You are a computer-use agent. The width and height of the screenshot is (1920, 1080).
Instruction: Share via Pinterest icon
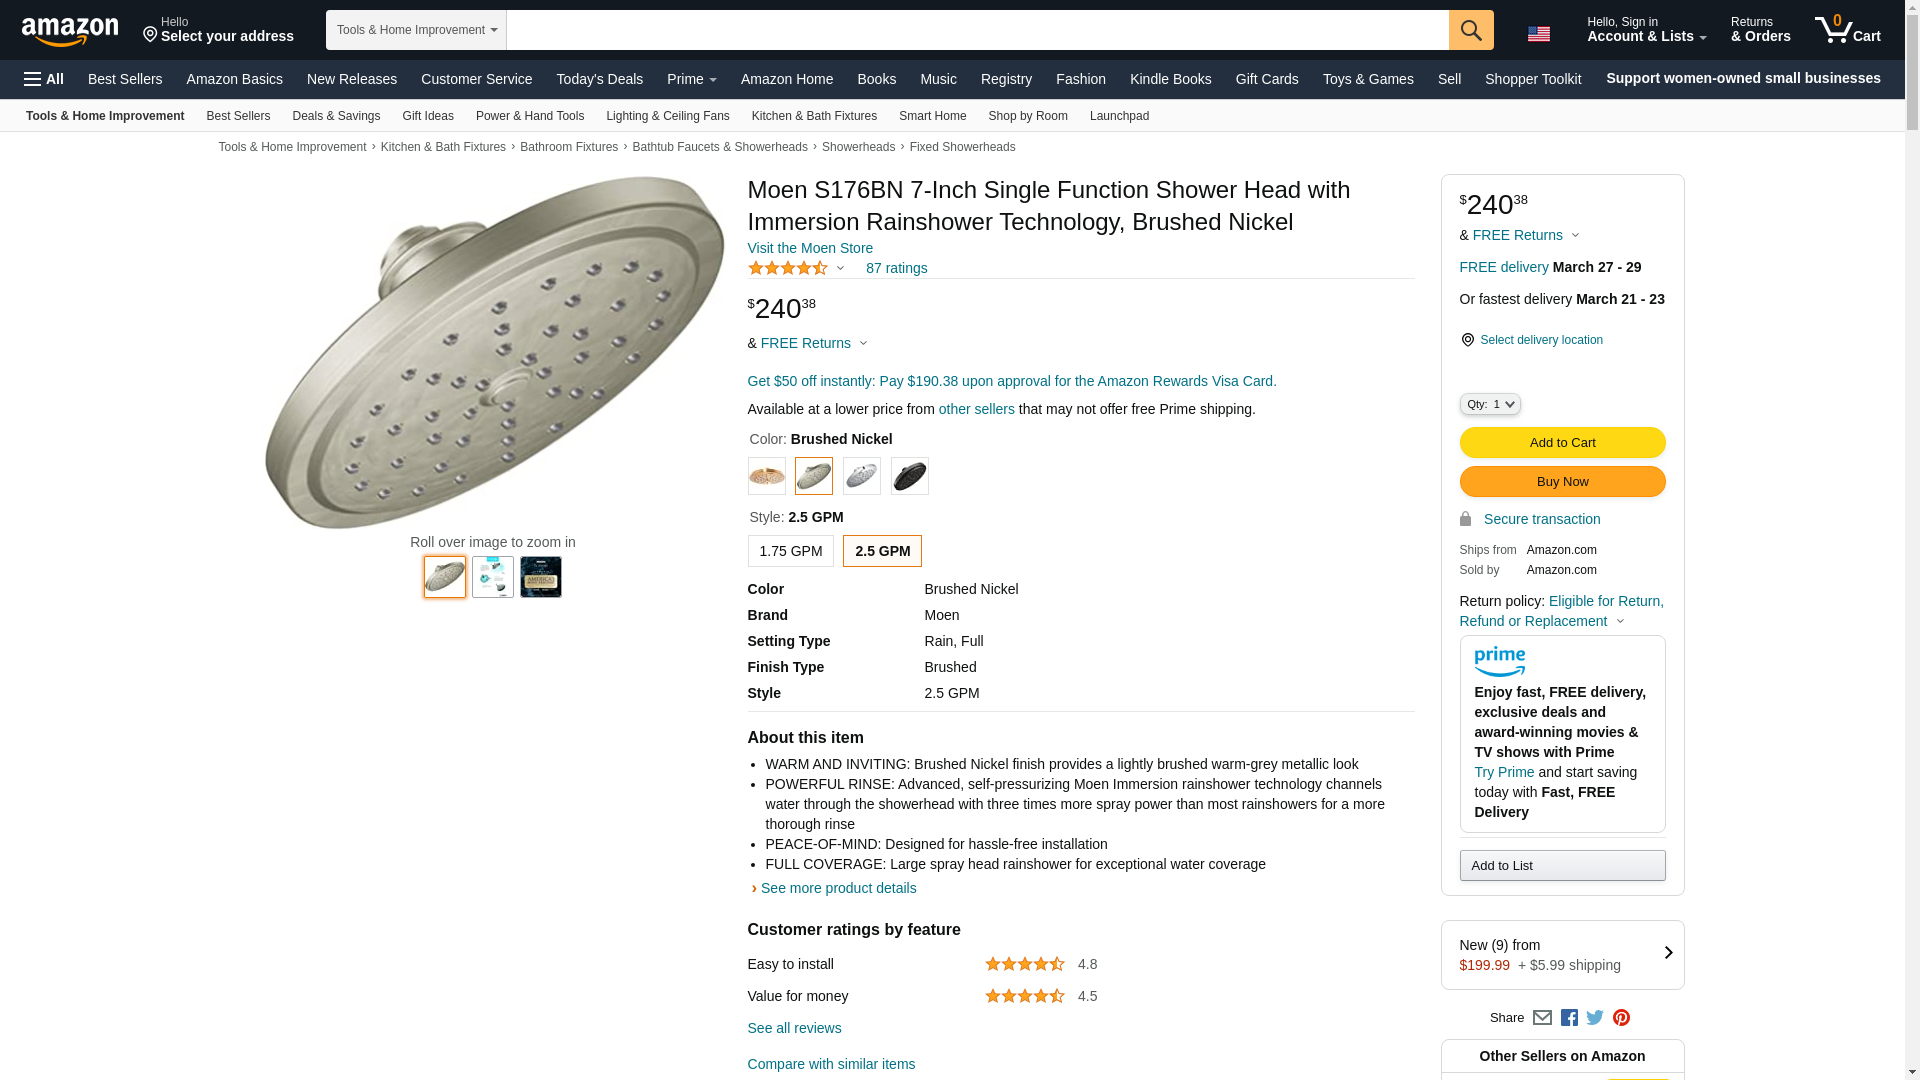pos(1621,1018)
